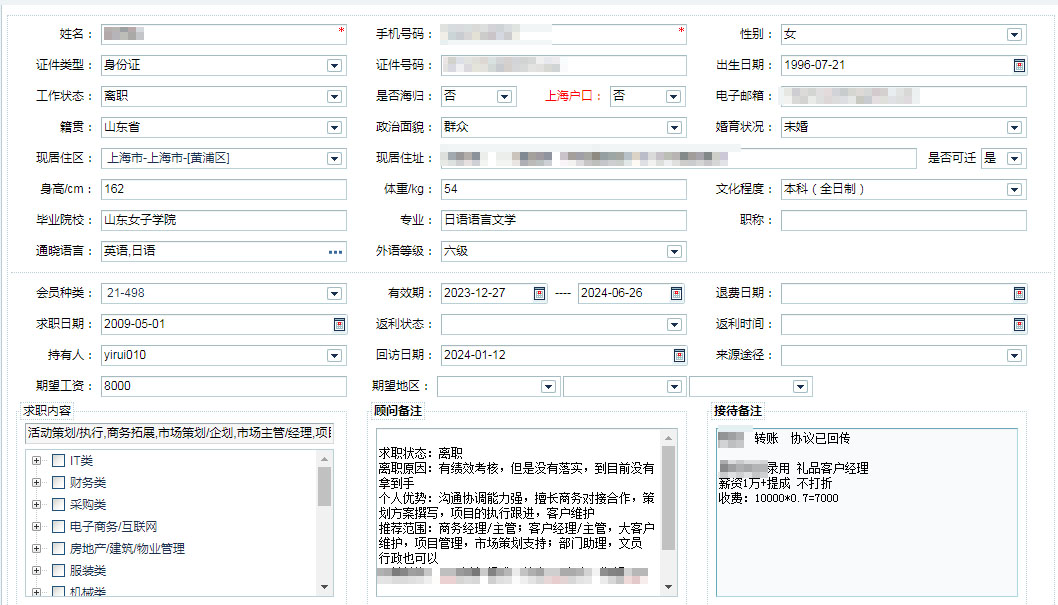
Task: Open the 退费日期 calendar icon
Action: [1019, 293]
